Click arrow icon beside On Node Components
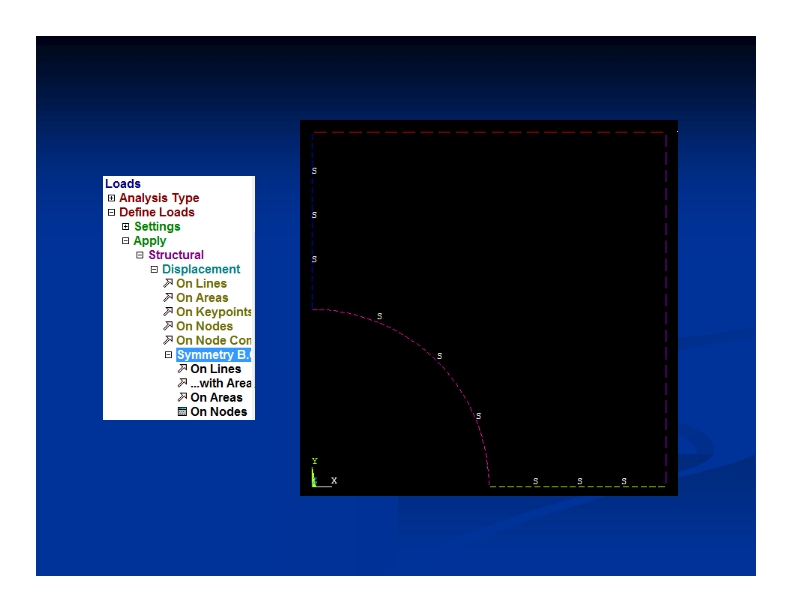 click(168, 341)
